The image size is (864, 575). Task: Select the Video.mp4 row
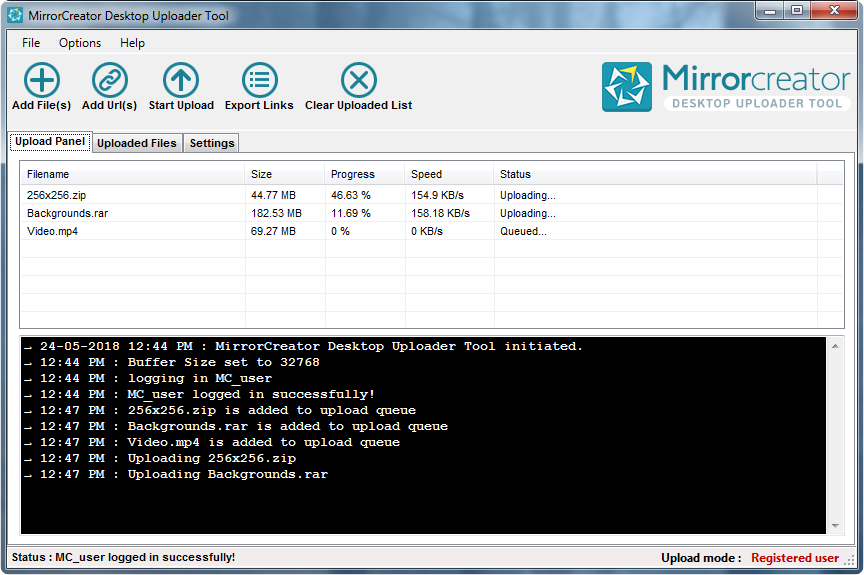(x=432, y=231)
